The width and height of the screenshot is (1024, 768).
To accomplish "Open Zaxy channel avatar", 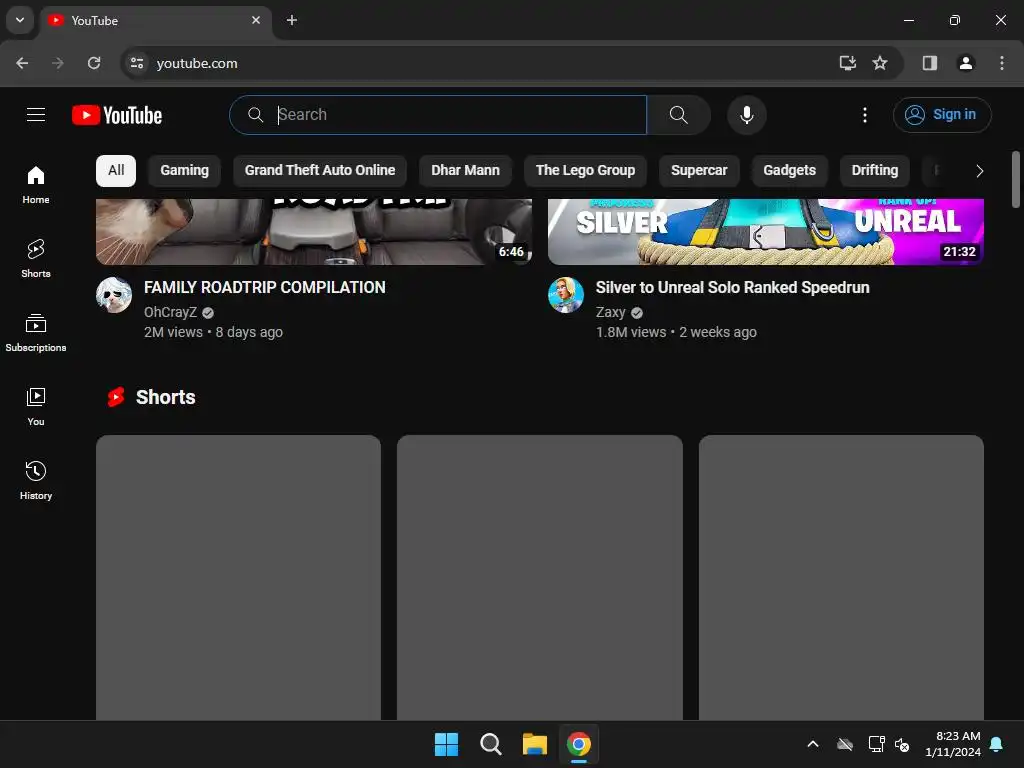I will (566, 295).
